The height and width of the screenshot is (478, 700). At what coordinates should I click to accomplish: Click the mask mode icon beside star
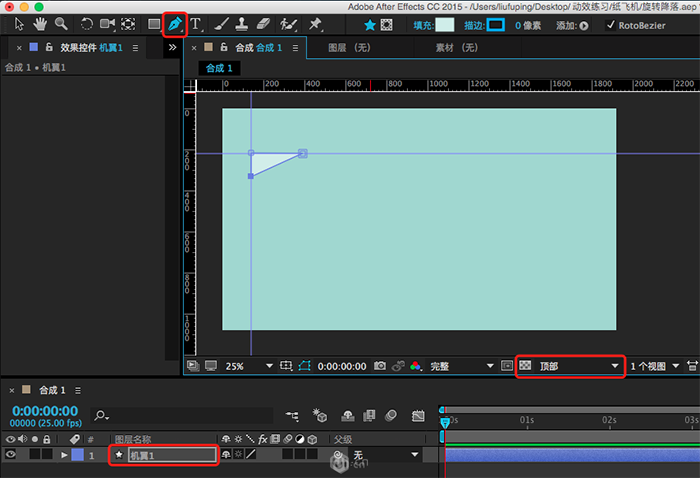coord(387,25)
